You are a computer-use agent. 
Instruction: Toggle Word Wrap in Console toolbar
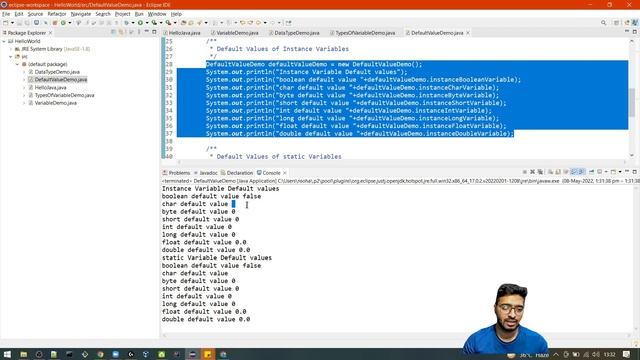566,172
